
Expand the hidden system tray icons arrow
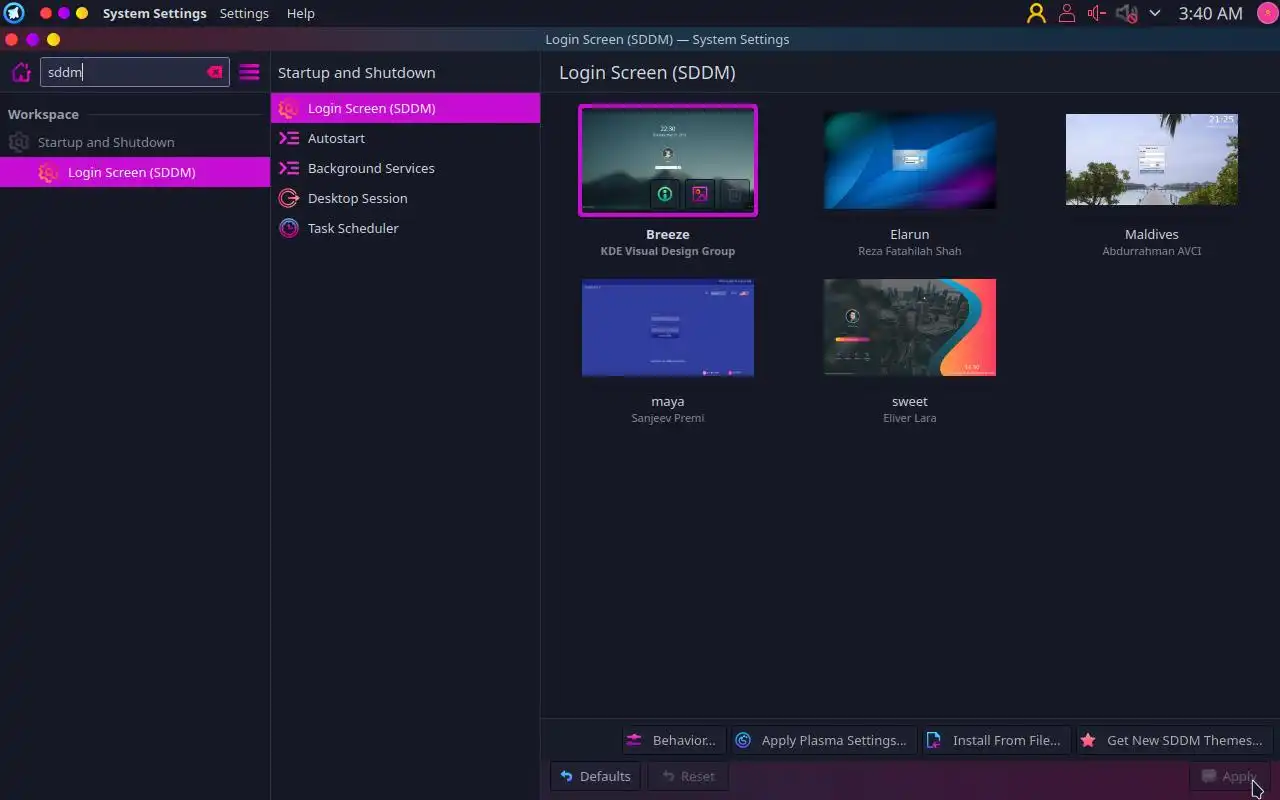1155,13
